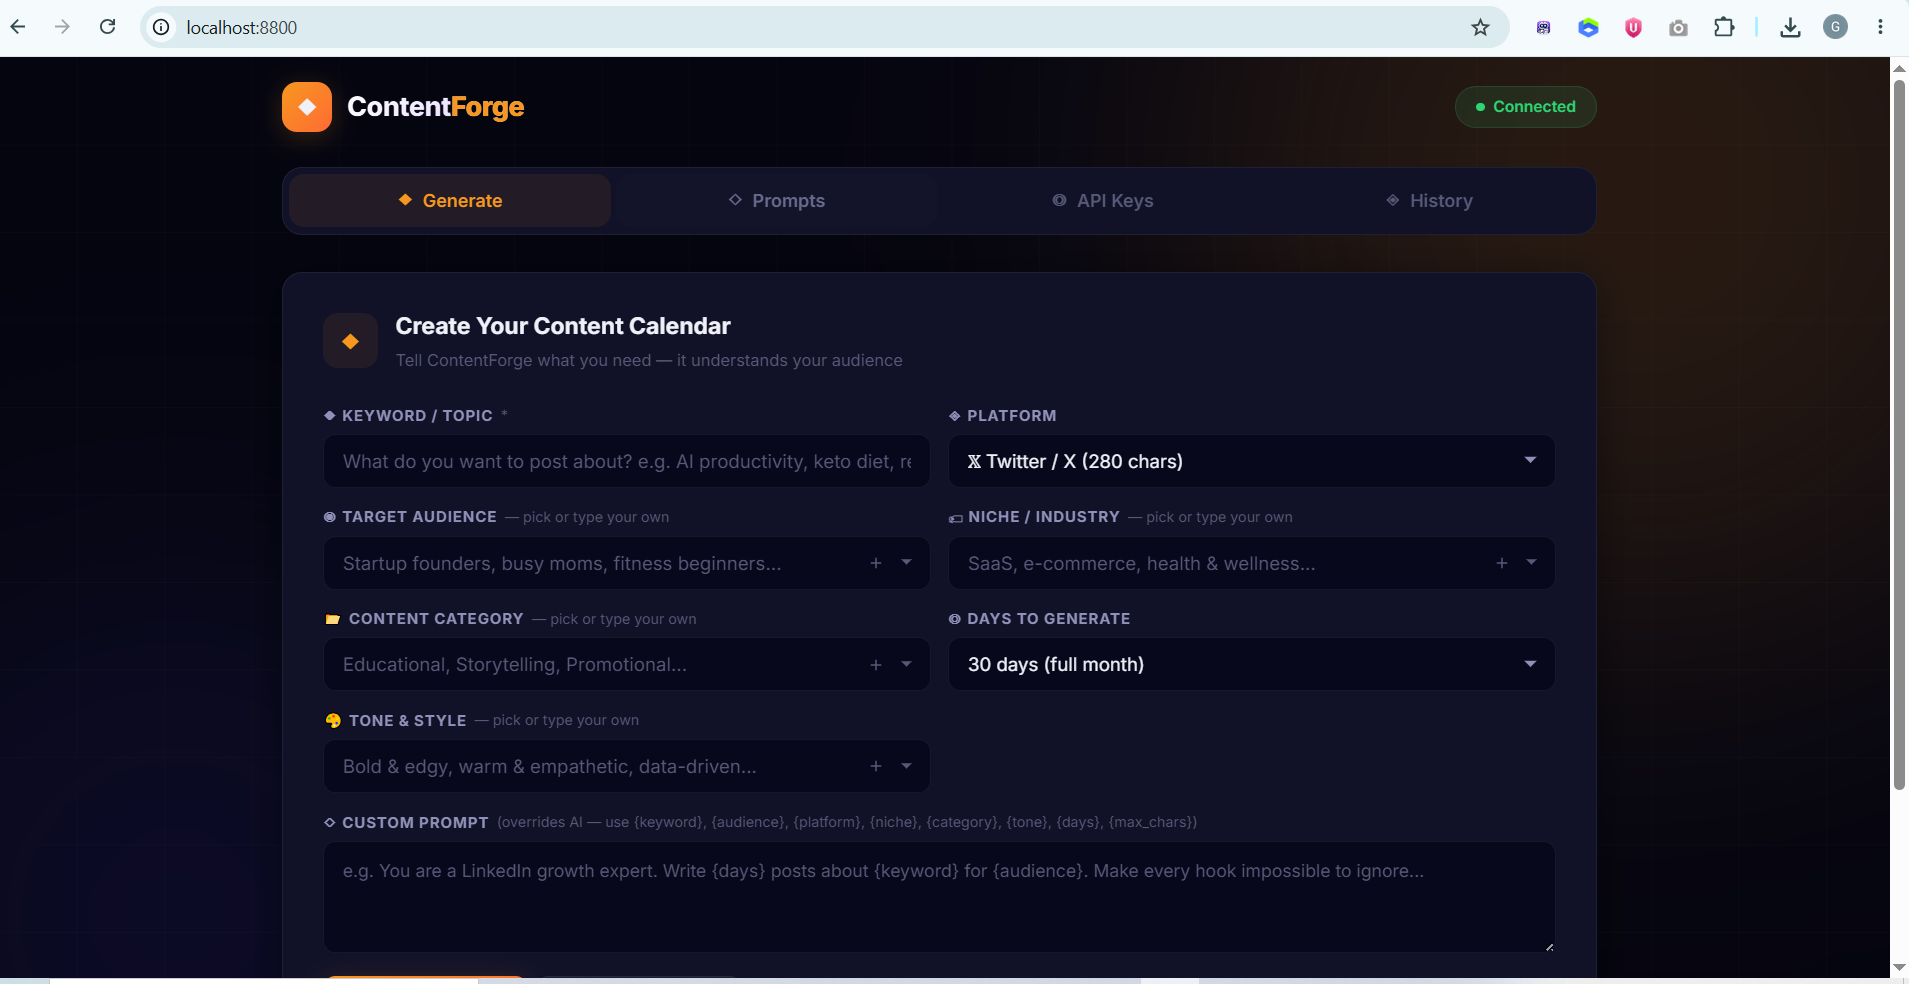Open browser Downloads icon
This screenshot has height=984, width=1909.
1790,28
